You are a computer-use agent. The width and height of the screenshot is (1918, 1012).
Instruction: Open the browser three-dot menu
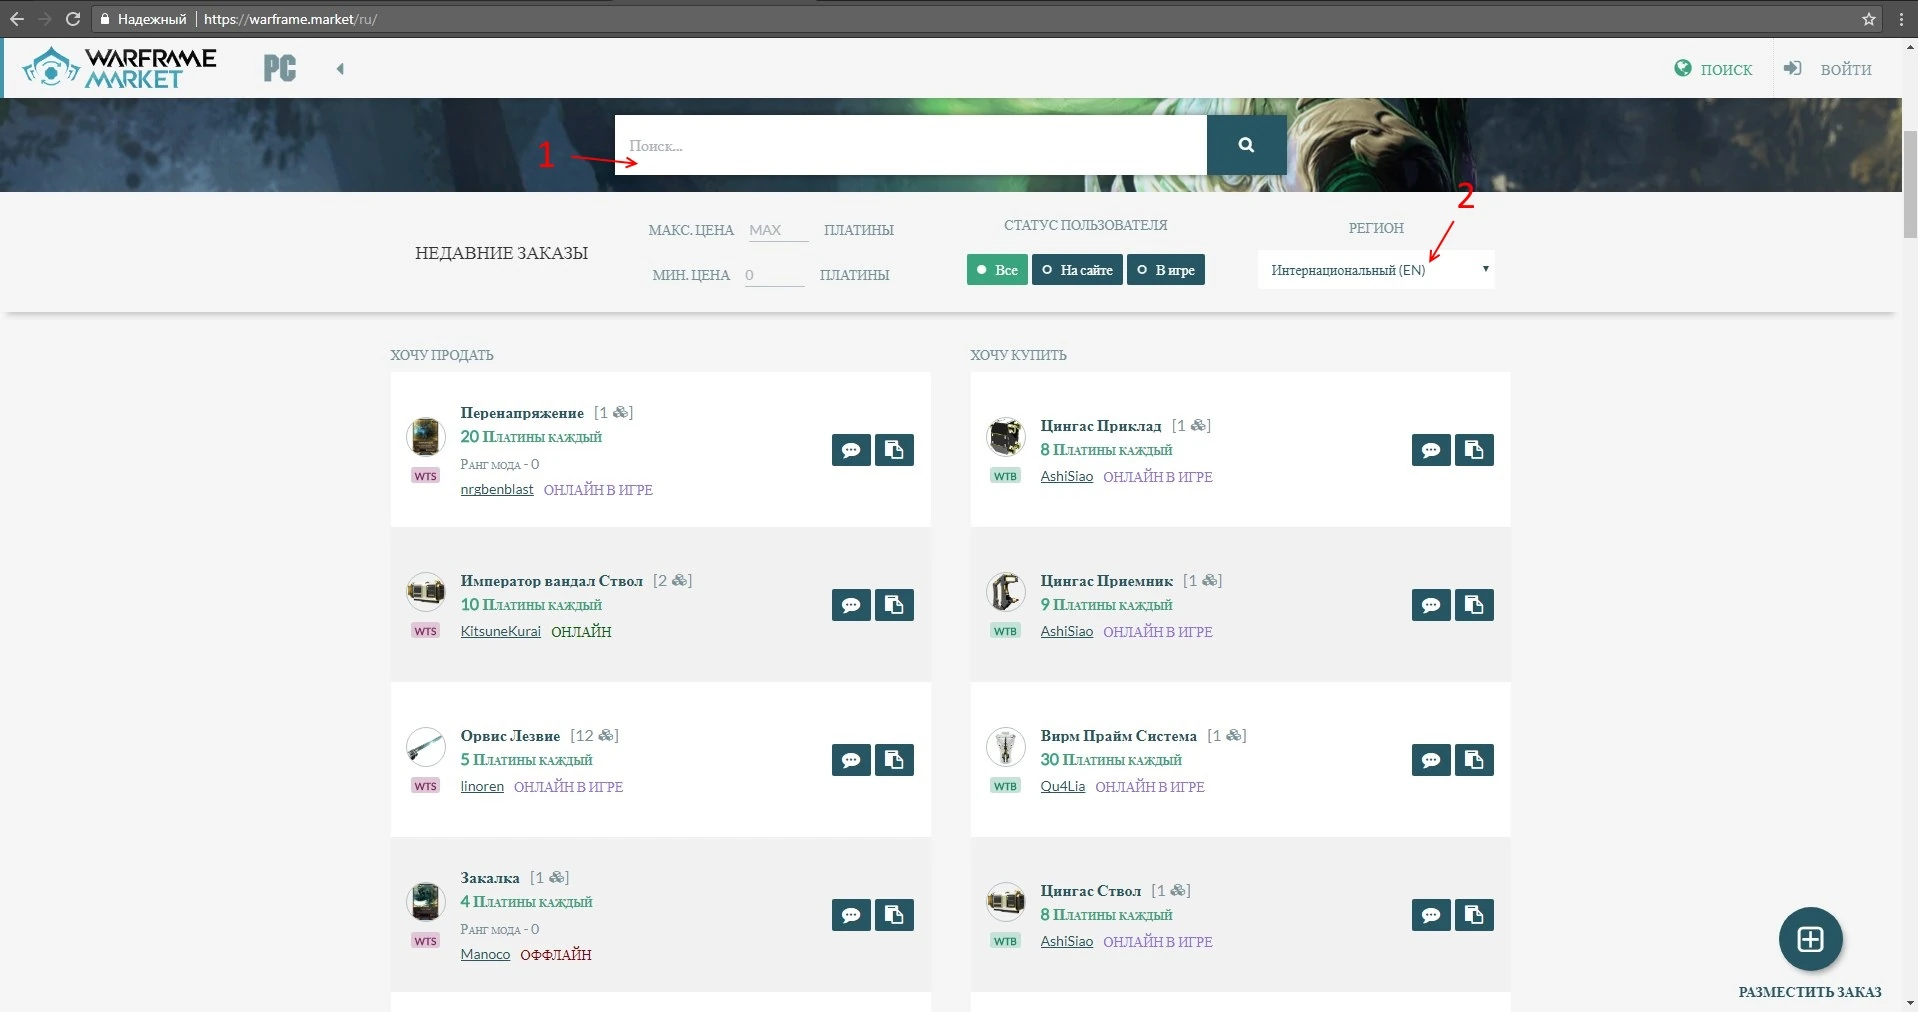coord(1900,19)
